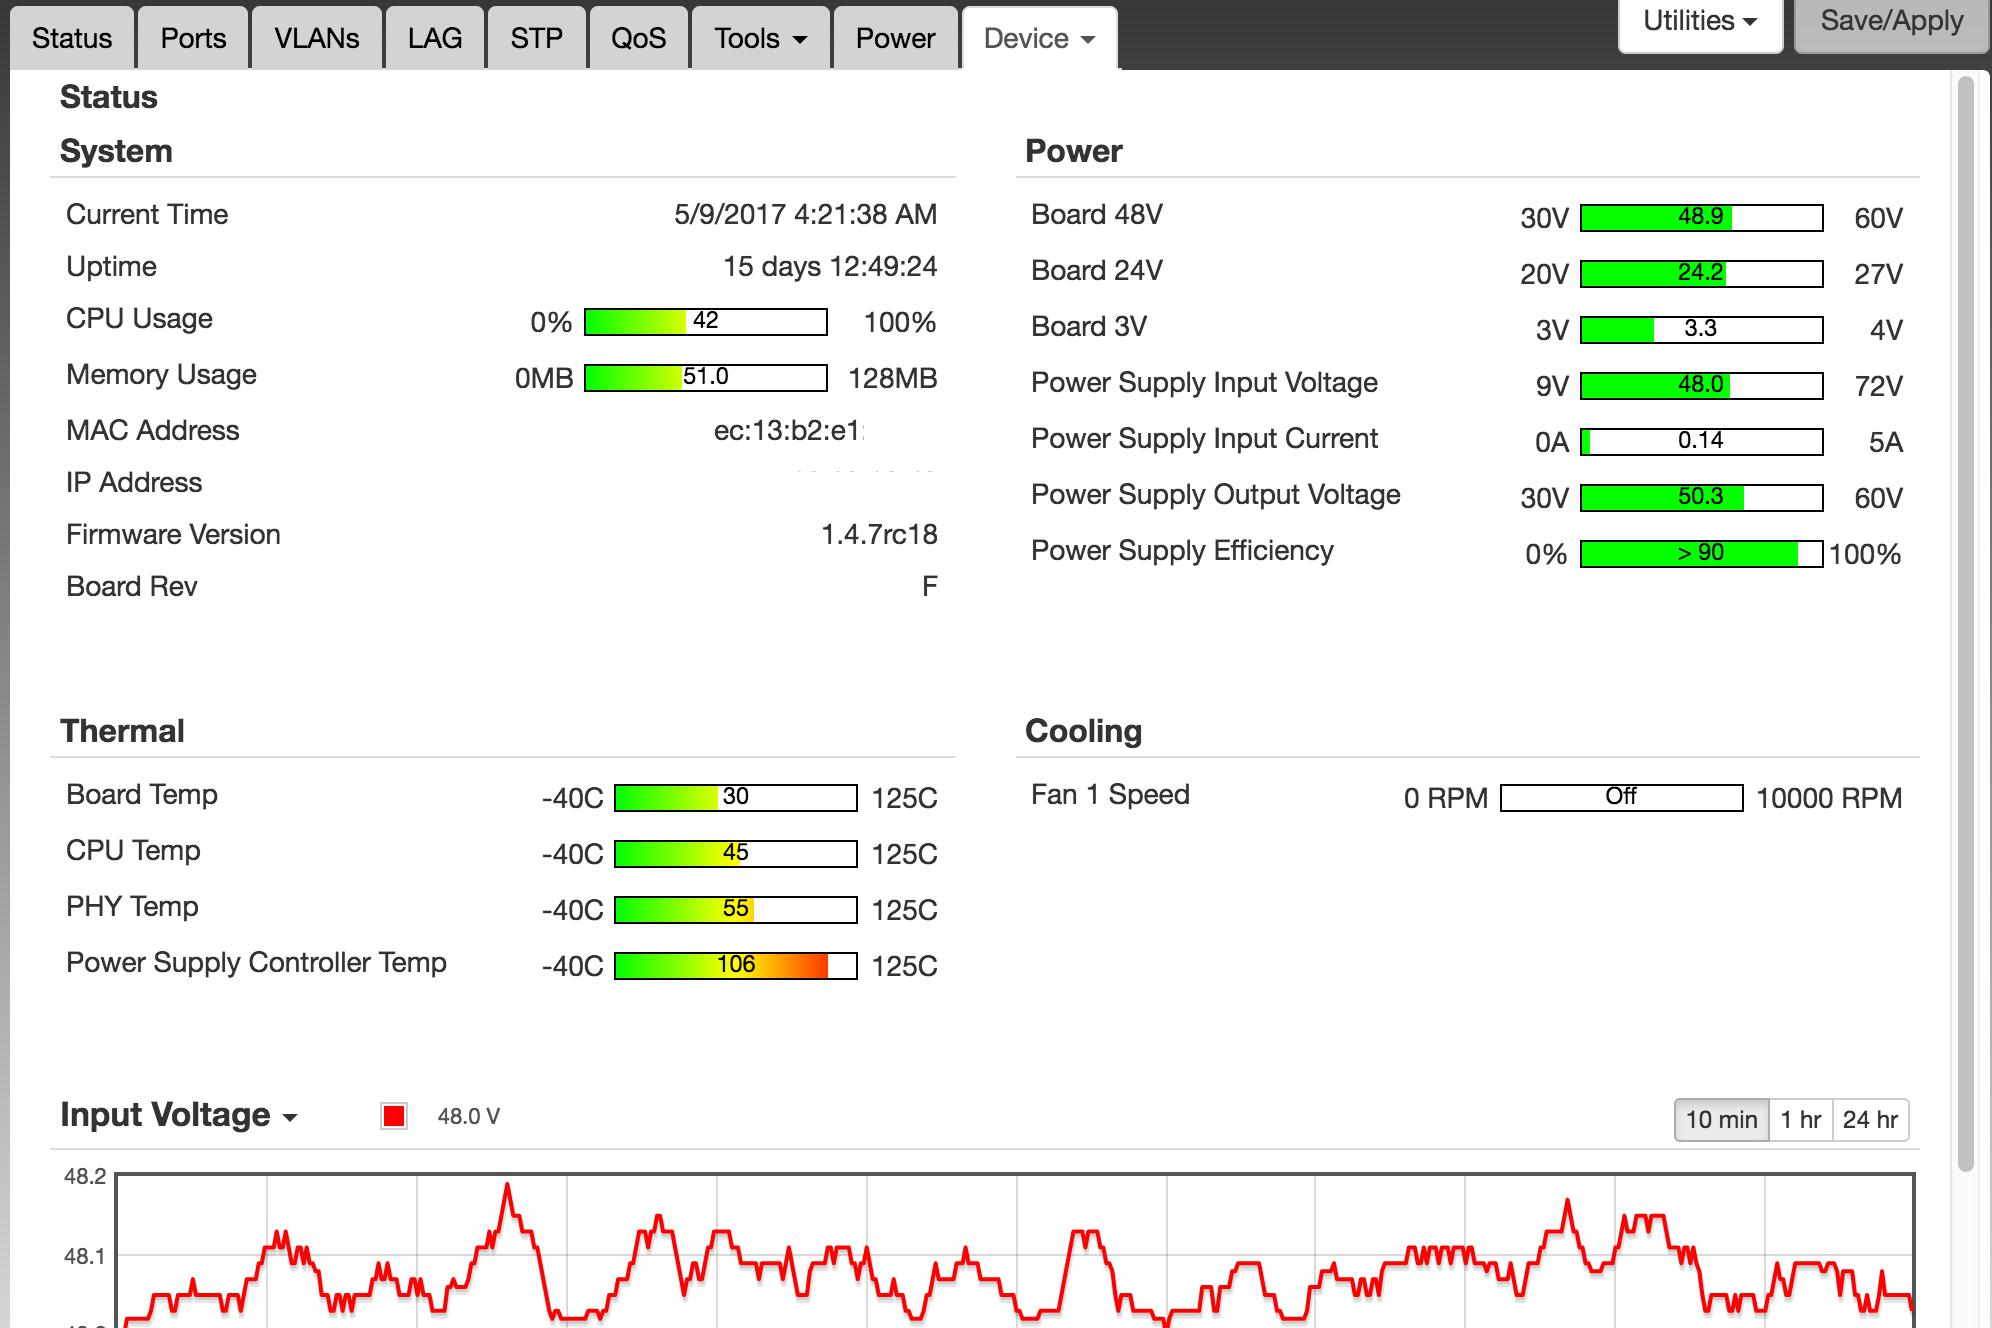Screen dimensions: 1992x1328
Task: Click the CPU Usage progress bar
Action: (705, 321)
